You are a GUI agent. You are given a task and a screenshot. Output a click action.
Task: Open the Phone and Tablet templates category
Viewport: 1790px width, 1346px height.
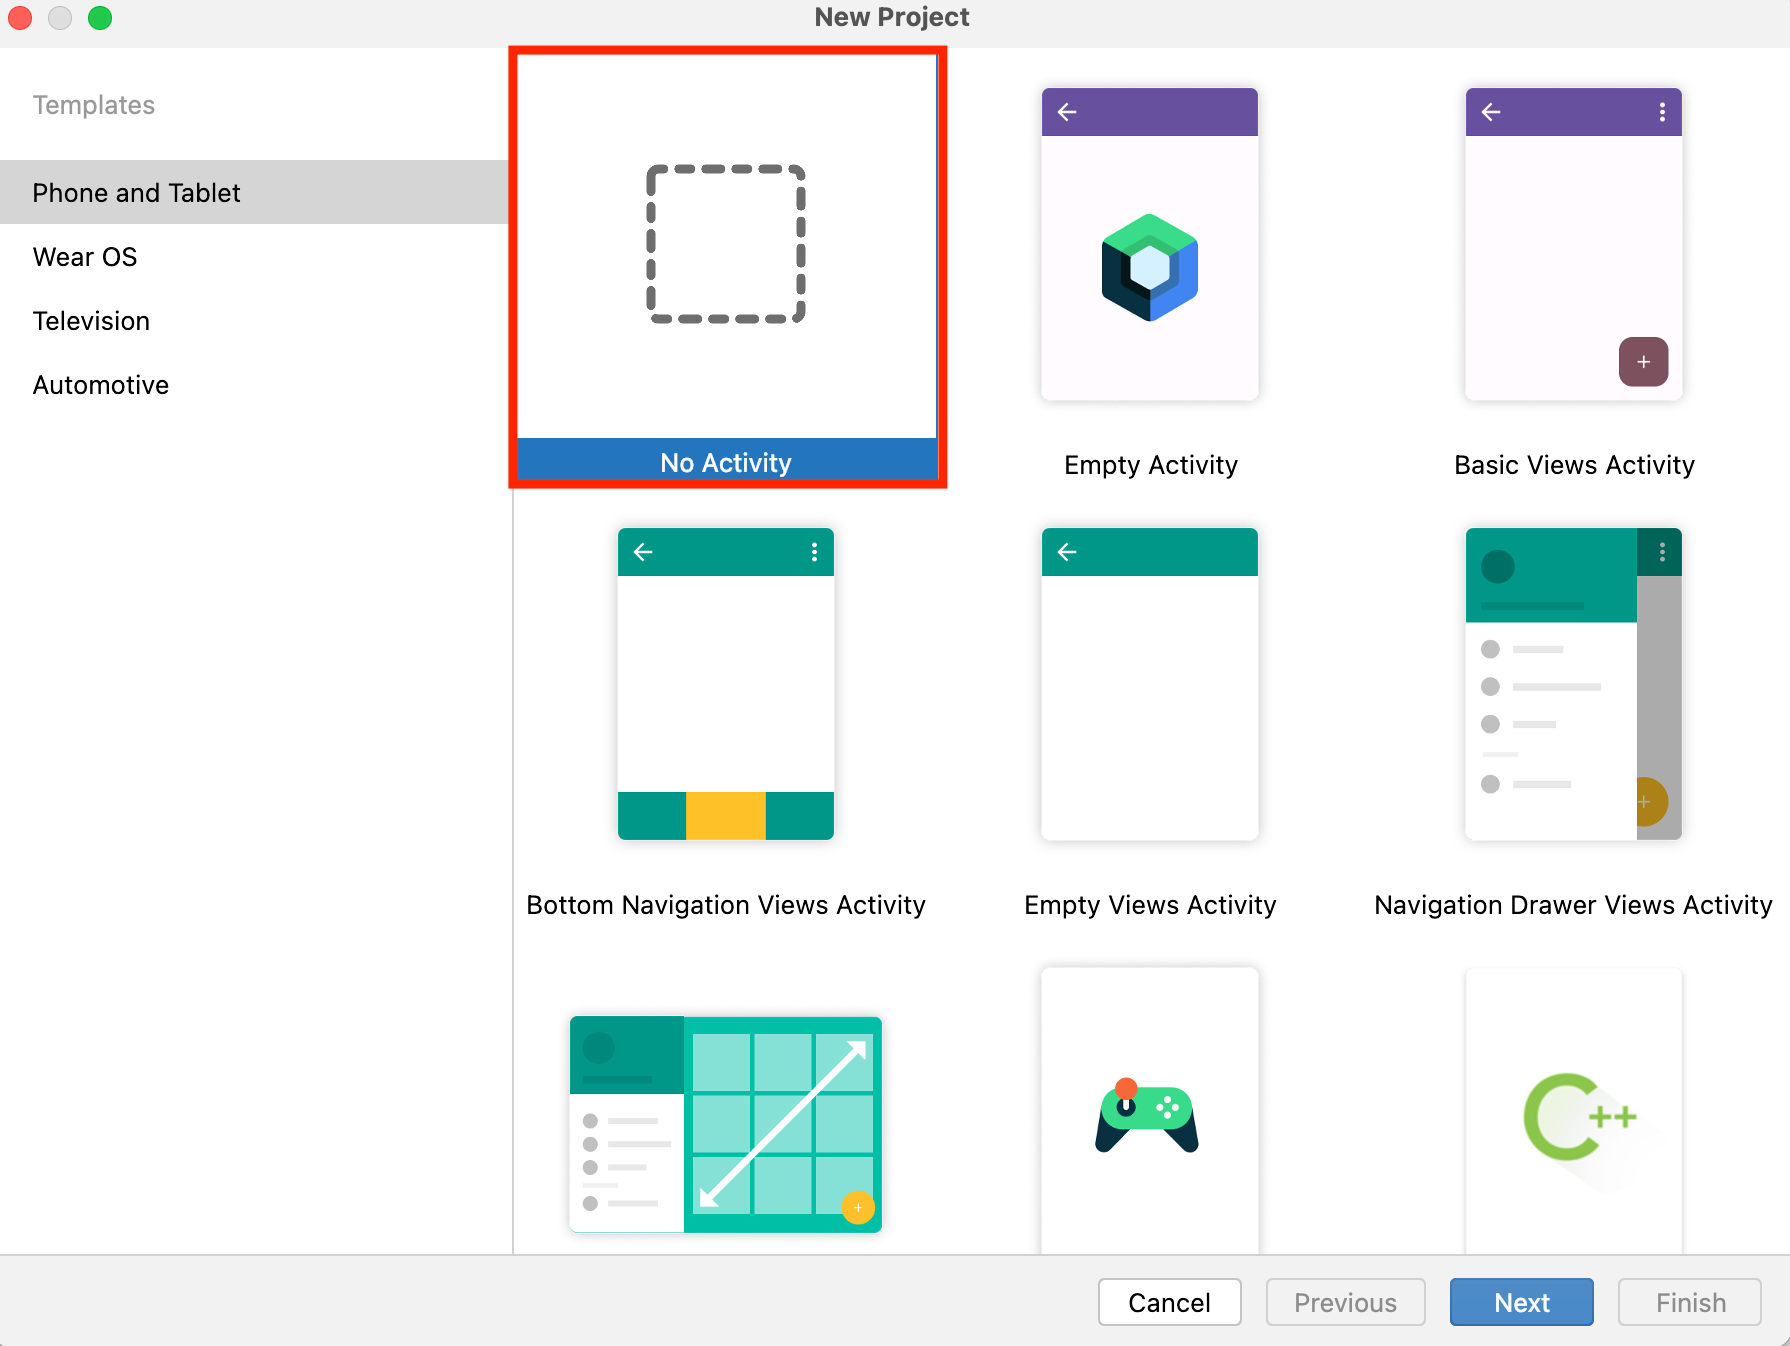click(x=137, y=193)
